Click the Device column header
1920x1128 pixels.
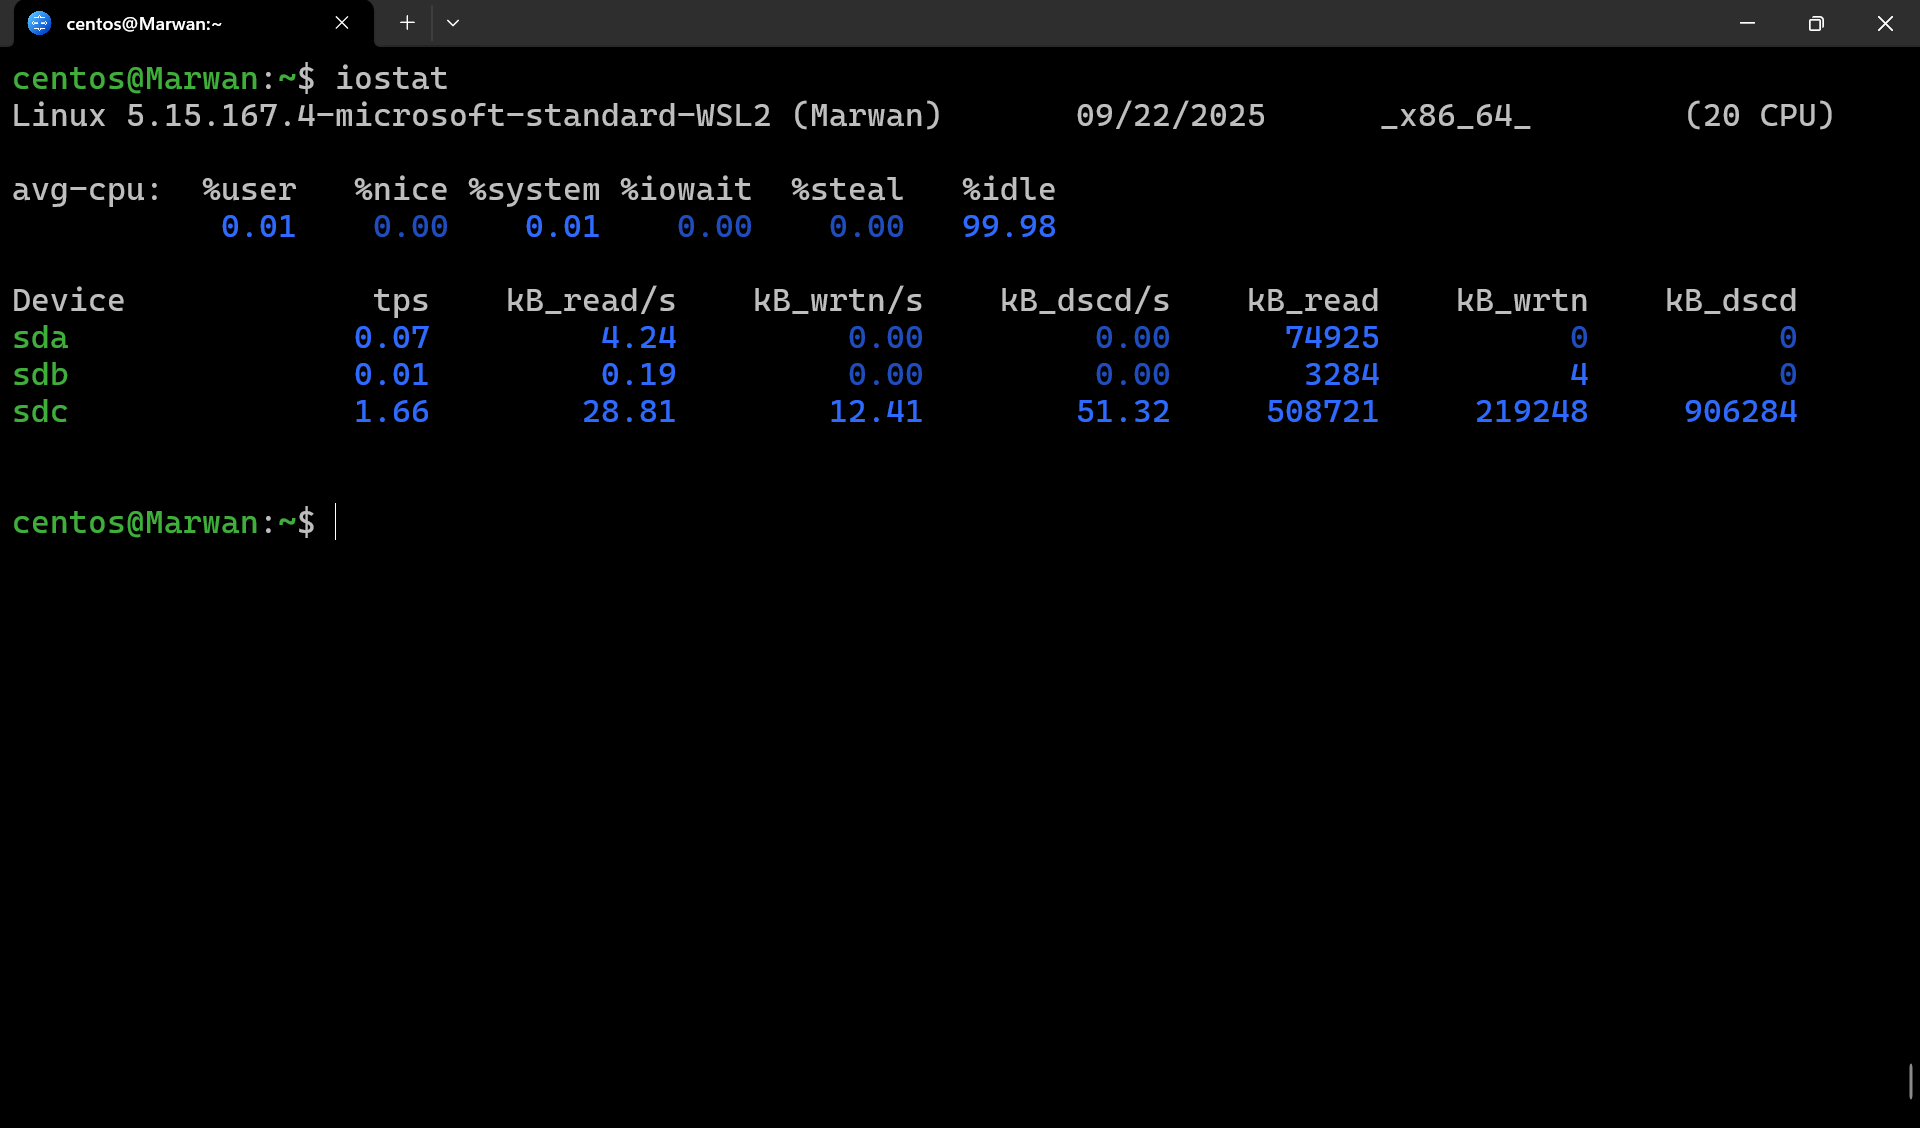68,301
